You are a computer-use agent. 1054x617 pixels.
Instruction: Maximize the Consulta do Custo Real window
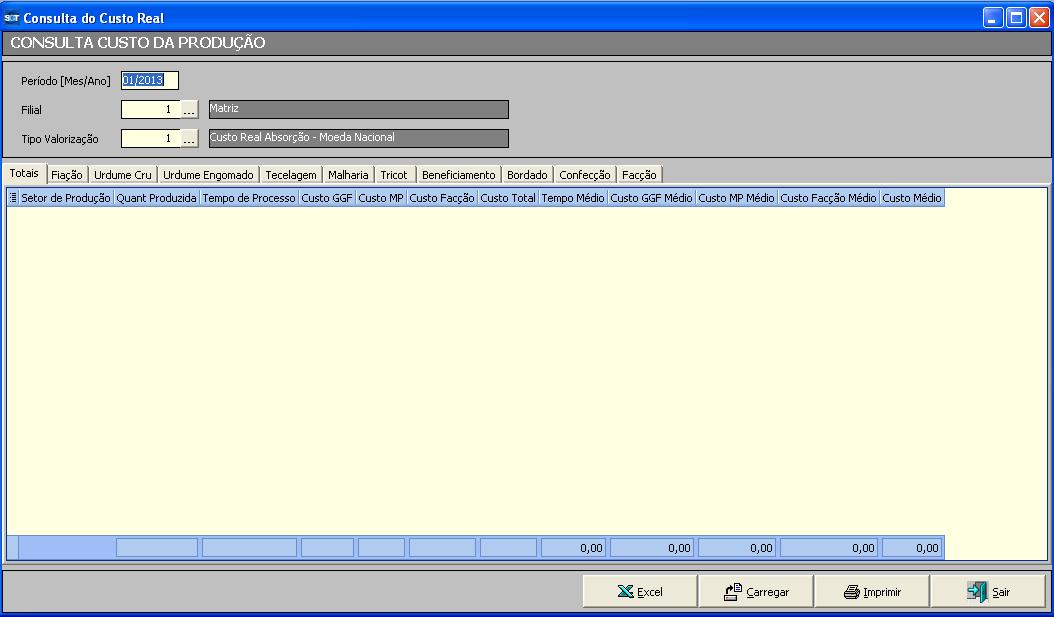click(x=1016, y=18)
